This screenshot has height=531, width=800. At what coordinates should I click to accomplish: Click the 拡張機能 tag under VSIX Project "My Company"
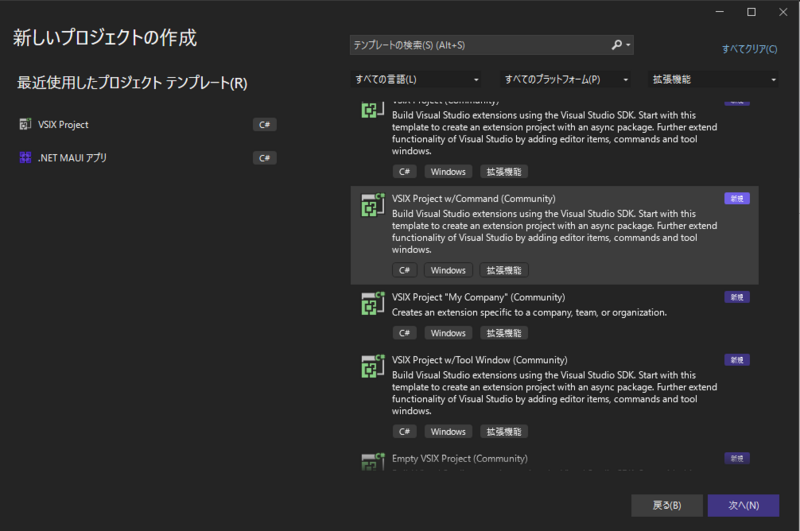(x=504, y=333)
